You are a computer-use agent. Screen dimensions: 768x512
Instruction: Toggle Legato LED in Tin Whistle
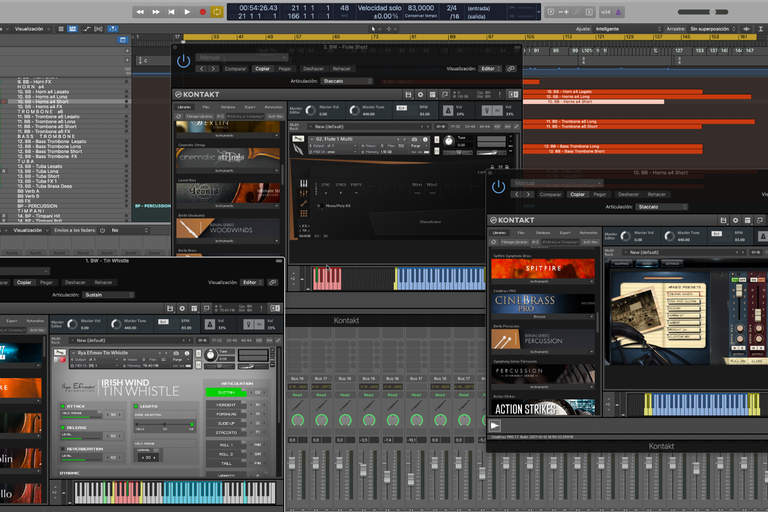(136, 406)
